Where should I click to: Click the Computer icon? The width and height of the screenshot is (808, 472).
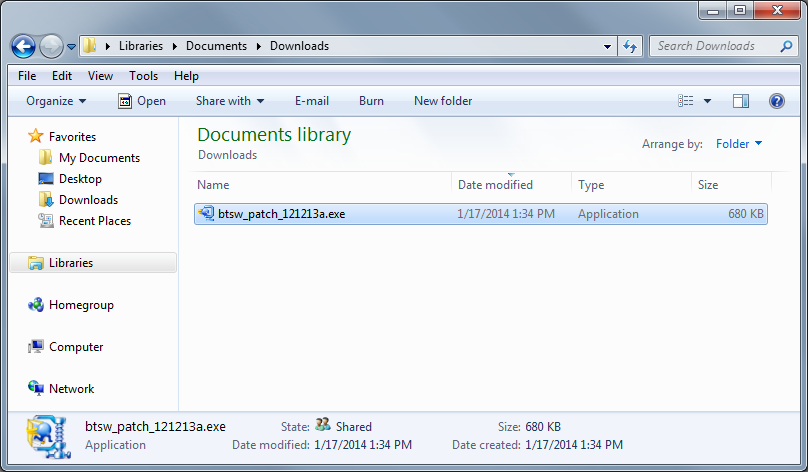36,346
